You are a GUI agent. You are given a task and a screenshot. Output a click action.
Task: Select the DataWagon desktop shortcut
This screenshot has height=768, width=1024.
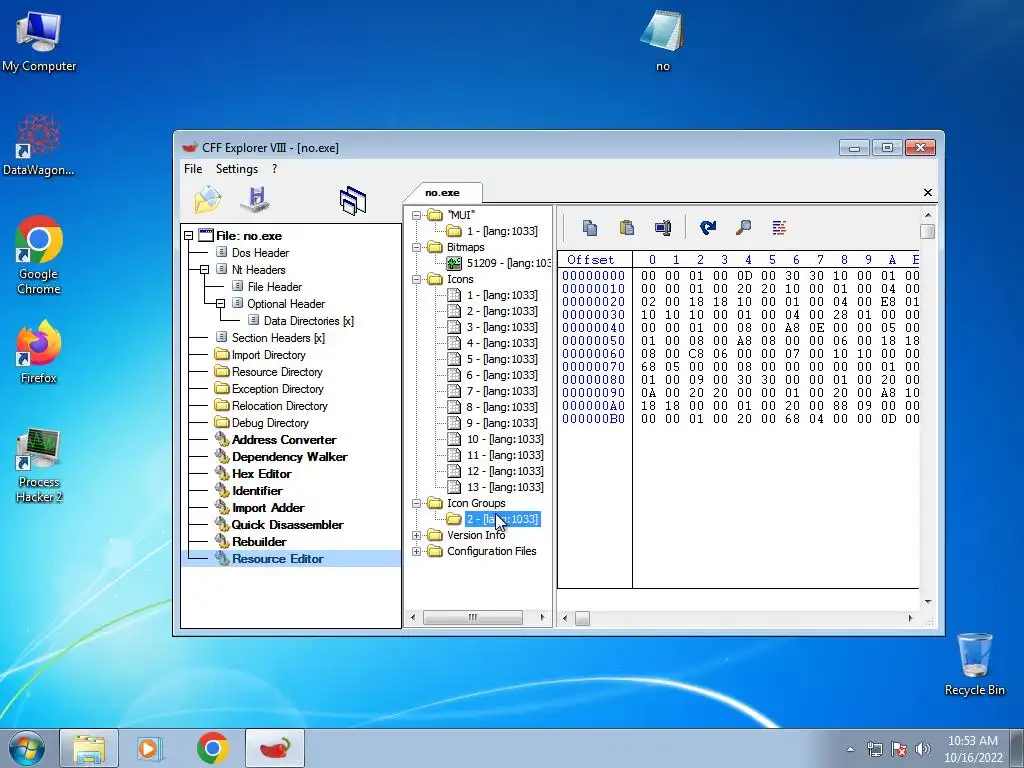click(x=39, y=145)
